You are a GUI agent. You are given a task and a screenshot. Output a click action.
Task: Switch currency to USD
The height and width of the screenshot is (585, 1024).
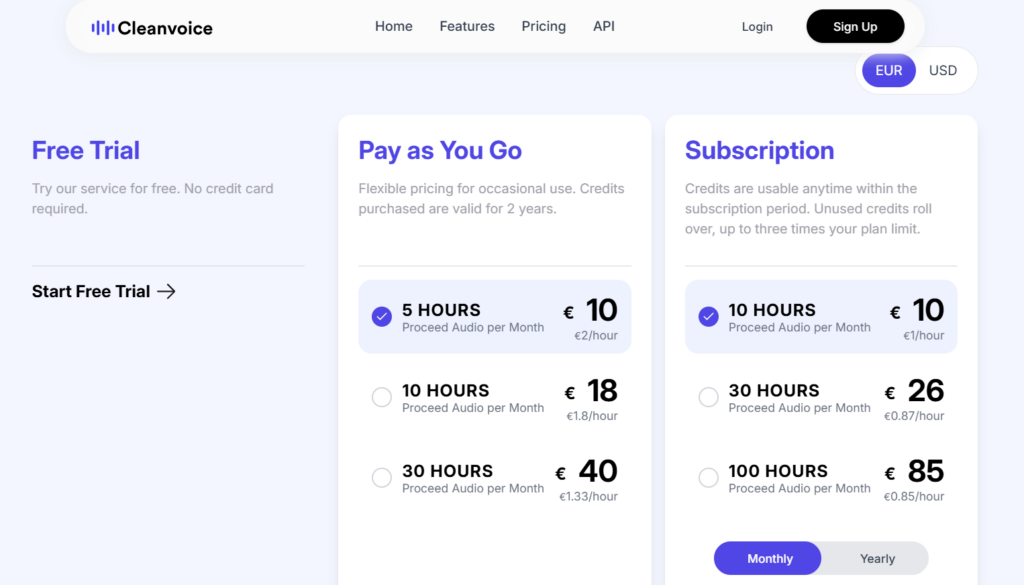(942, 71)
